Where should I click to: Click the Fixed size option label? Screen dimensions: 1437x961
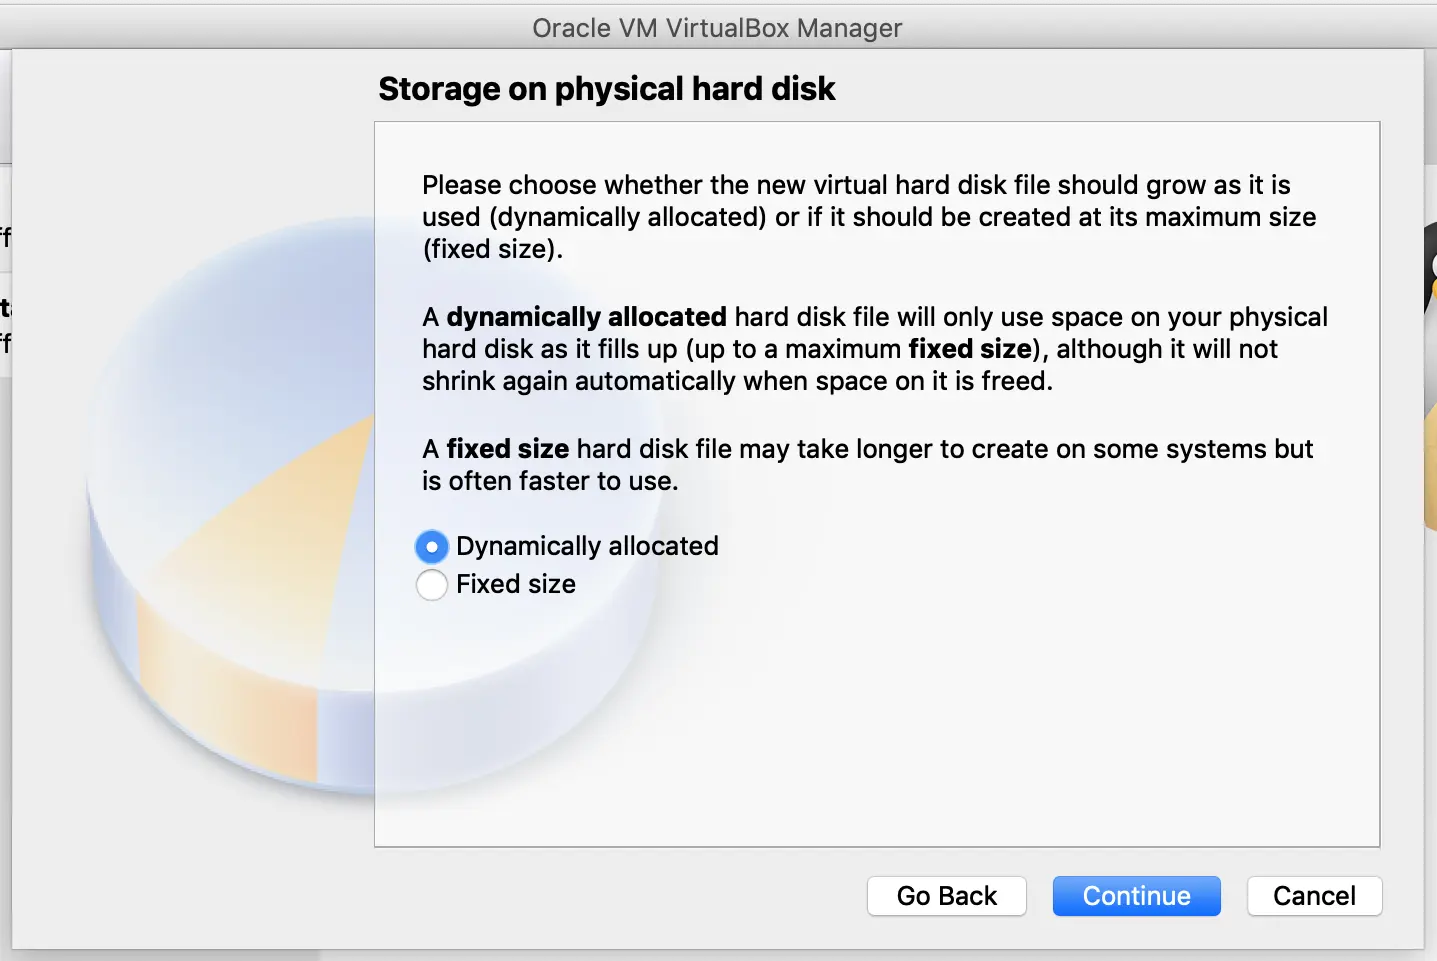point(515,584)
